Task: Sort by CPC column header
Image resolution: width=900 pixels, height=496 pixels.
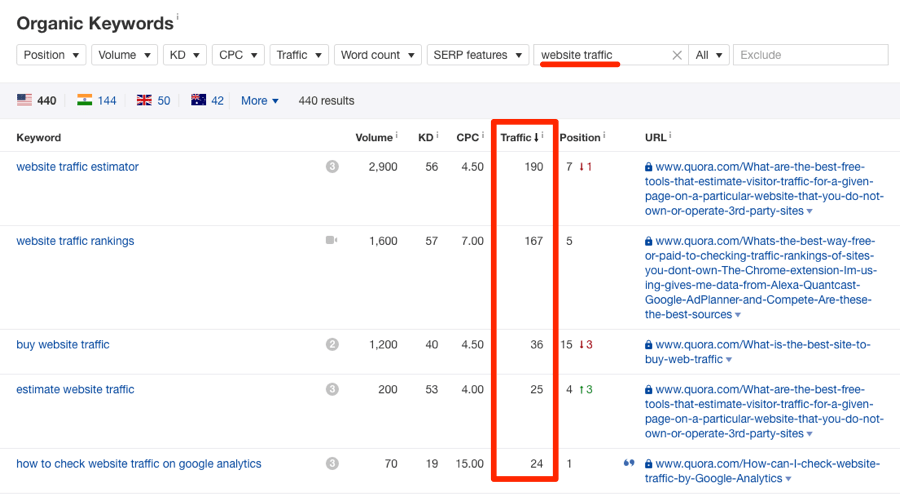Action: 467,137
